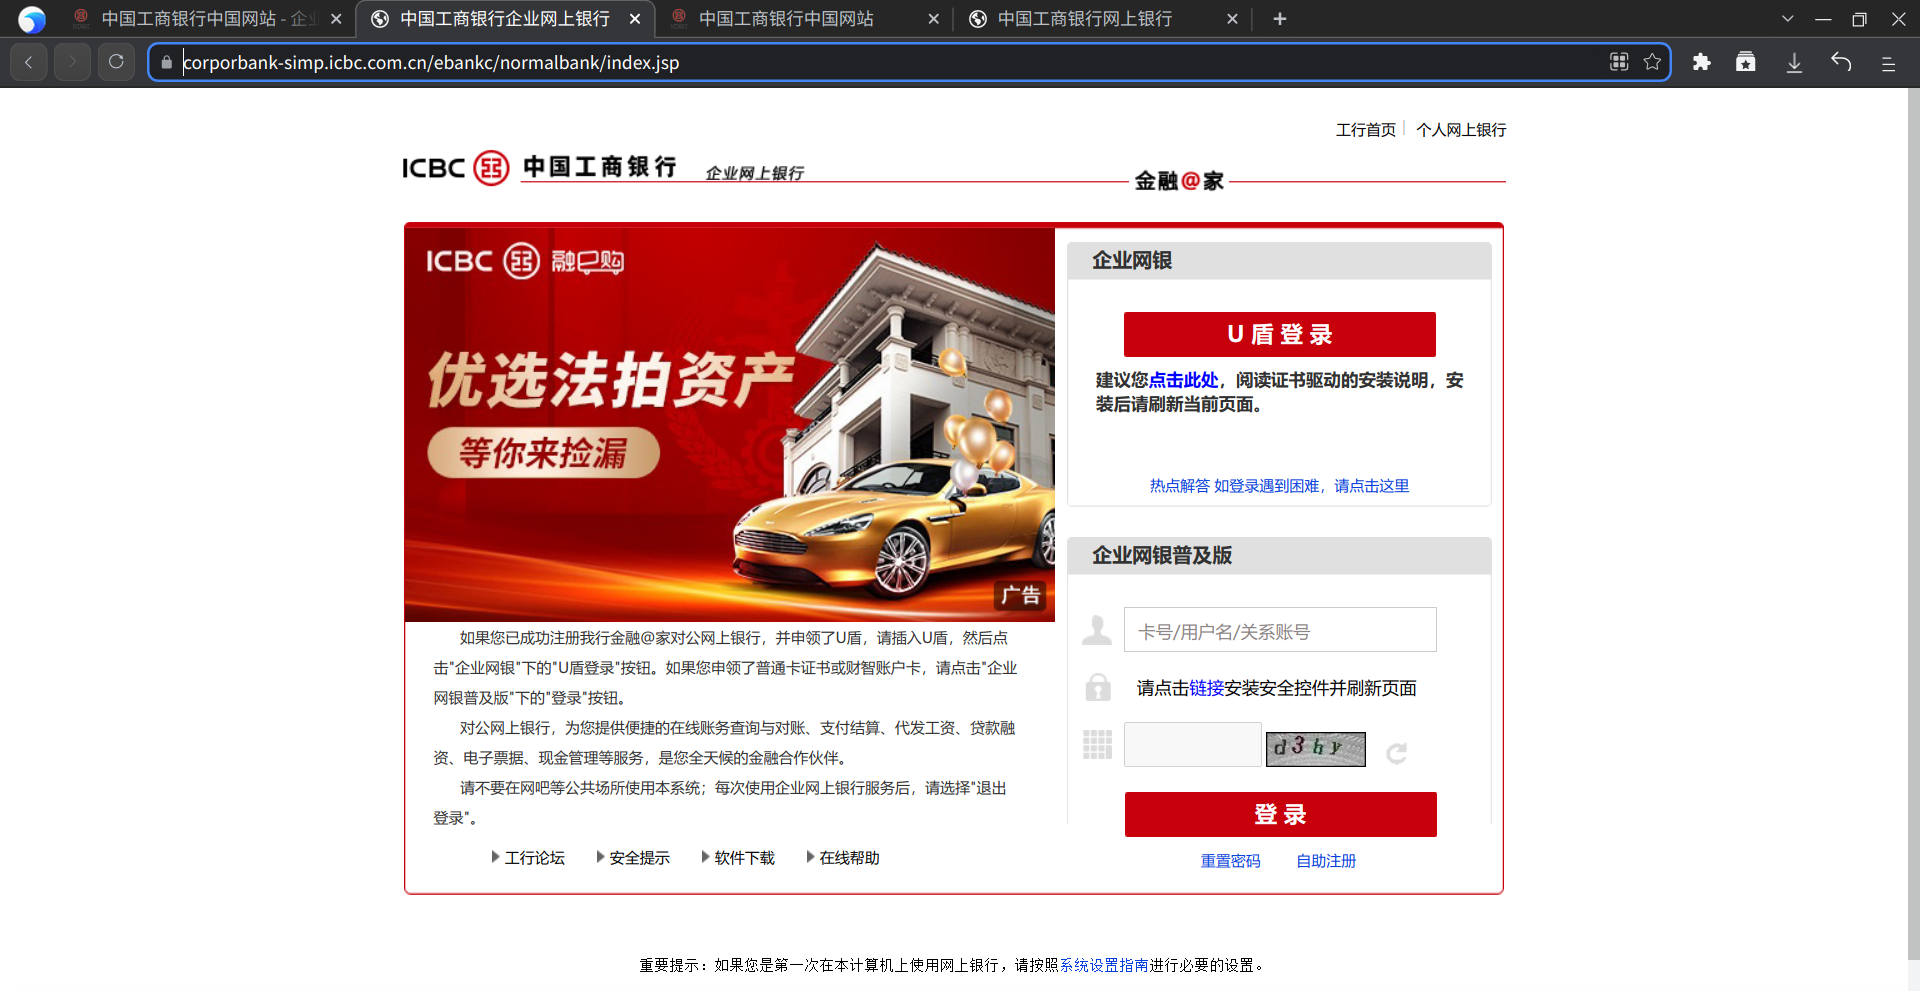Open the browser extensions puzzle icon
This screenshot has width=1920, height=991.
(1702, 61)
